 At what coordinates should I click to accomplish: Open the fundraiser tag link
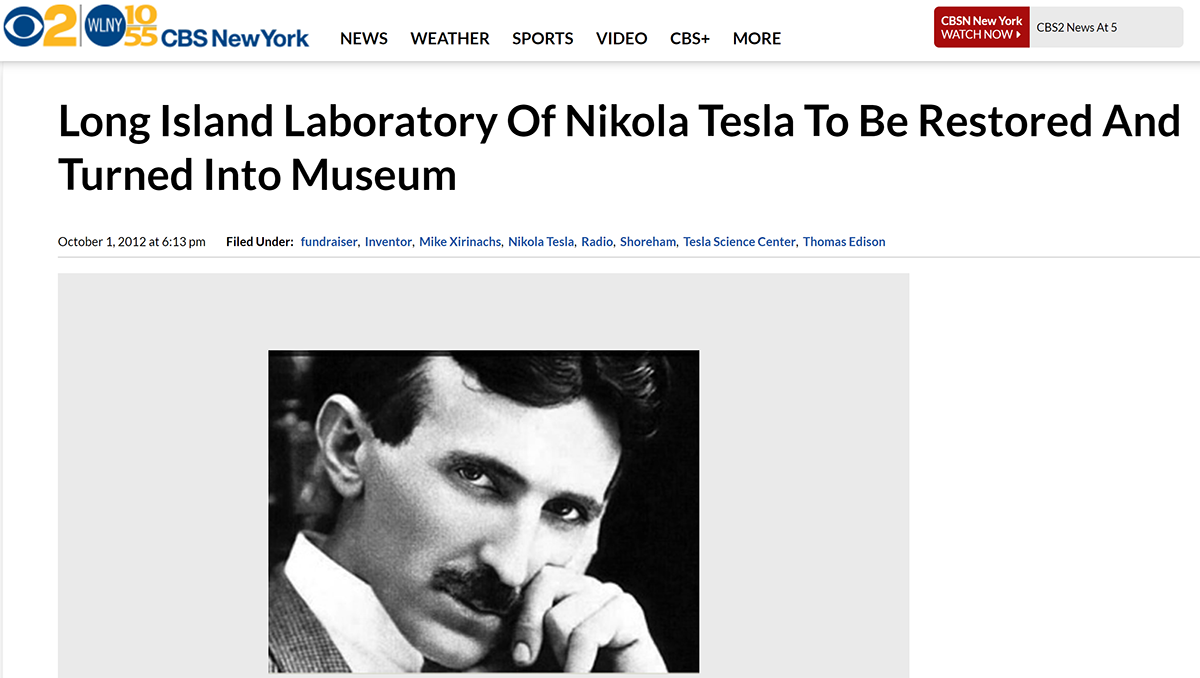tap(328, 242)
